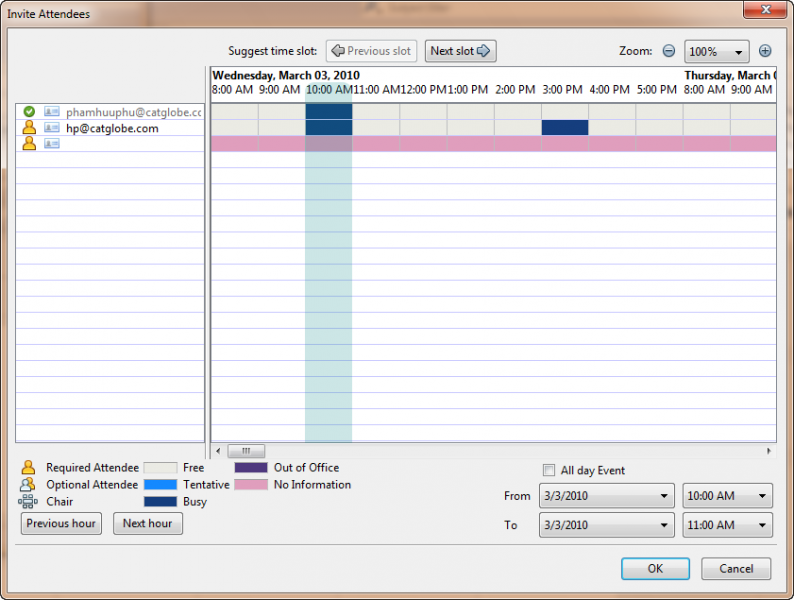Click required attendee icon beside hp@catglobe.com

click(29, 128)
